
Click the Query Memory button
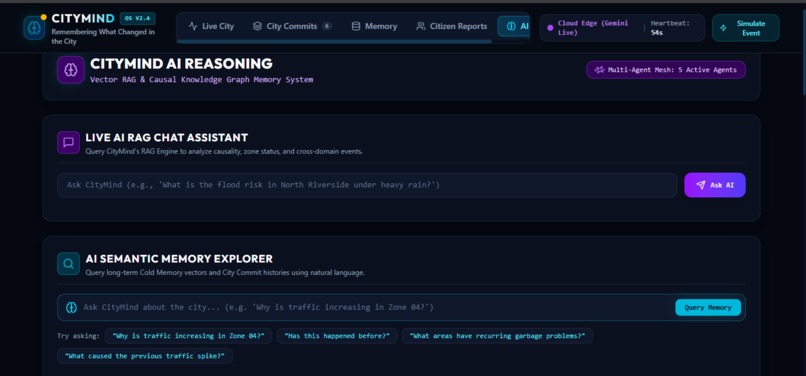tap(708, 308)
